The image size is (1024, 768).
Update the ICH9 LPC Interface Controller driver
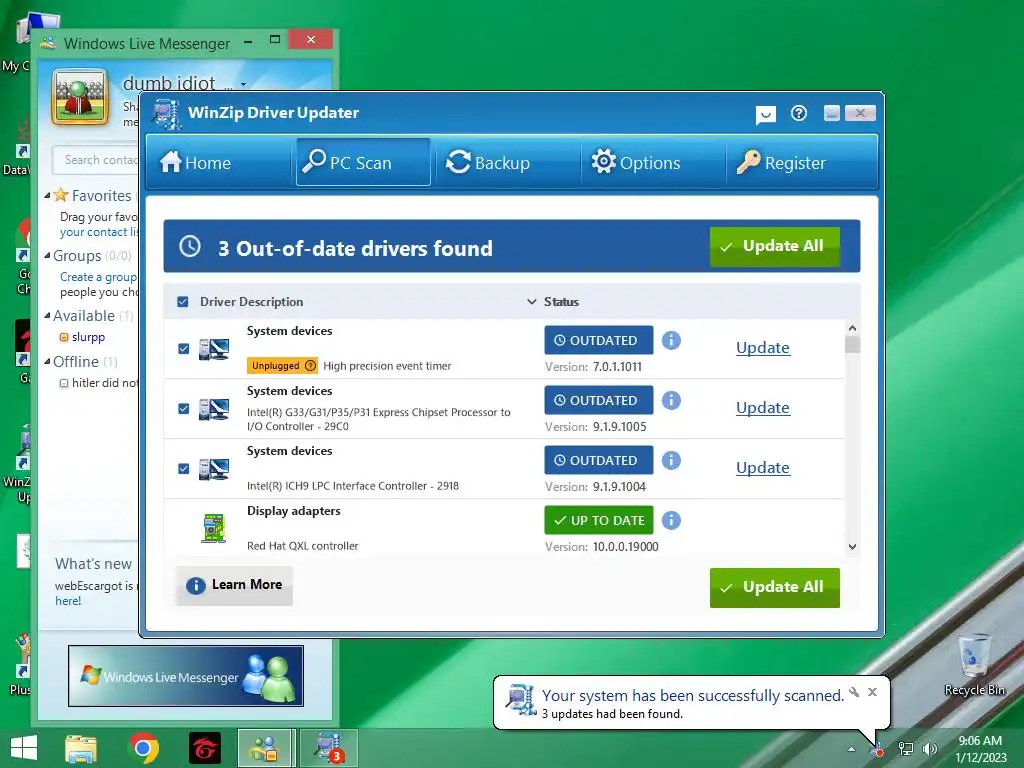pyautogui.click(x=763, y=468)
